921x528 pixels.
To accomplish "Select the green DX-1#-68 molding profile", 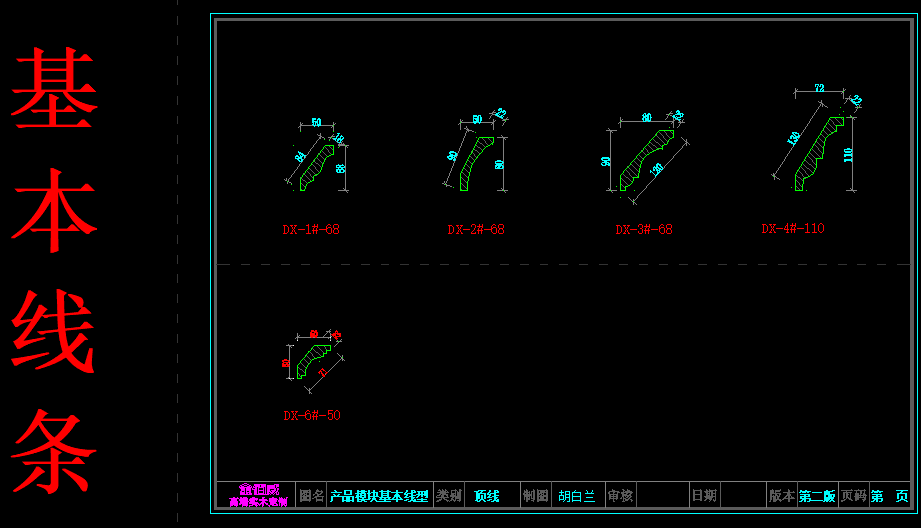I will point(317,166).
